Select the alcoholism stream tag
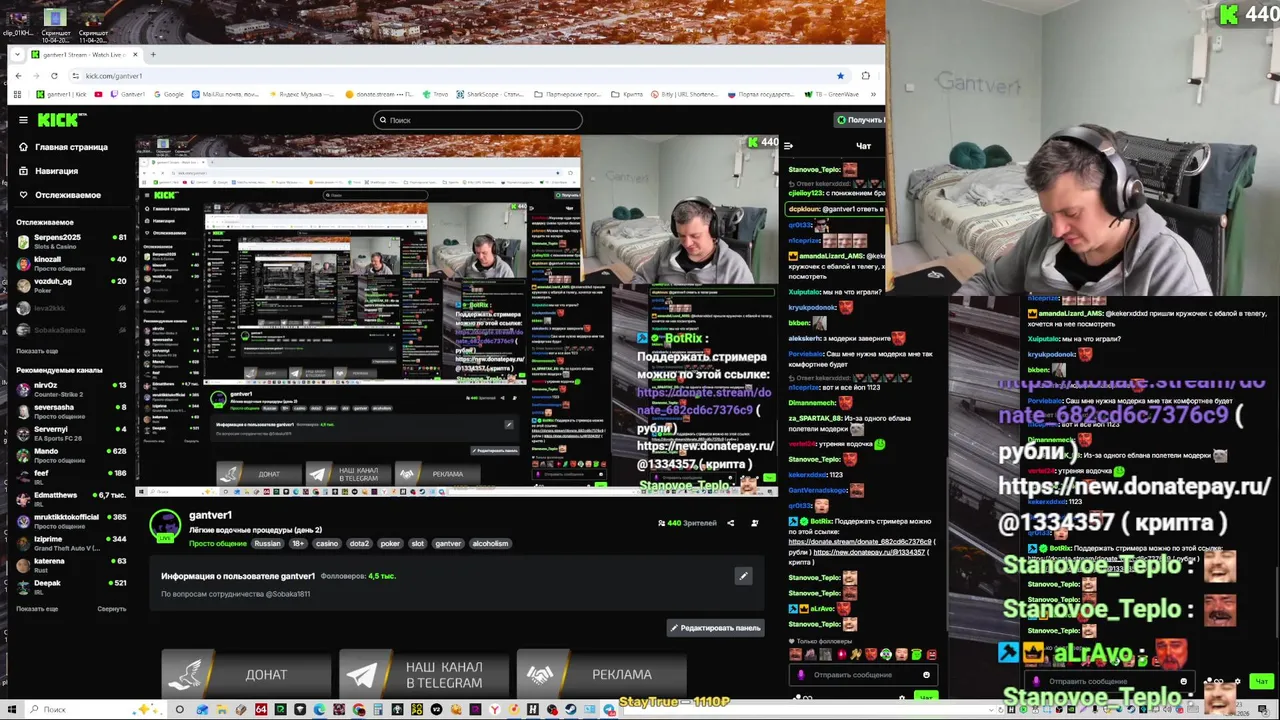The height and width of the screenshot is (720, 1280). (490, 544)
